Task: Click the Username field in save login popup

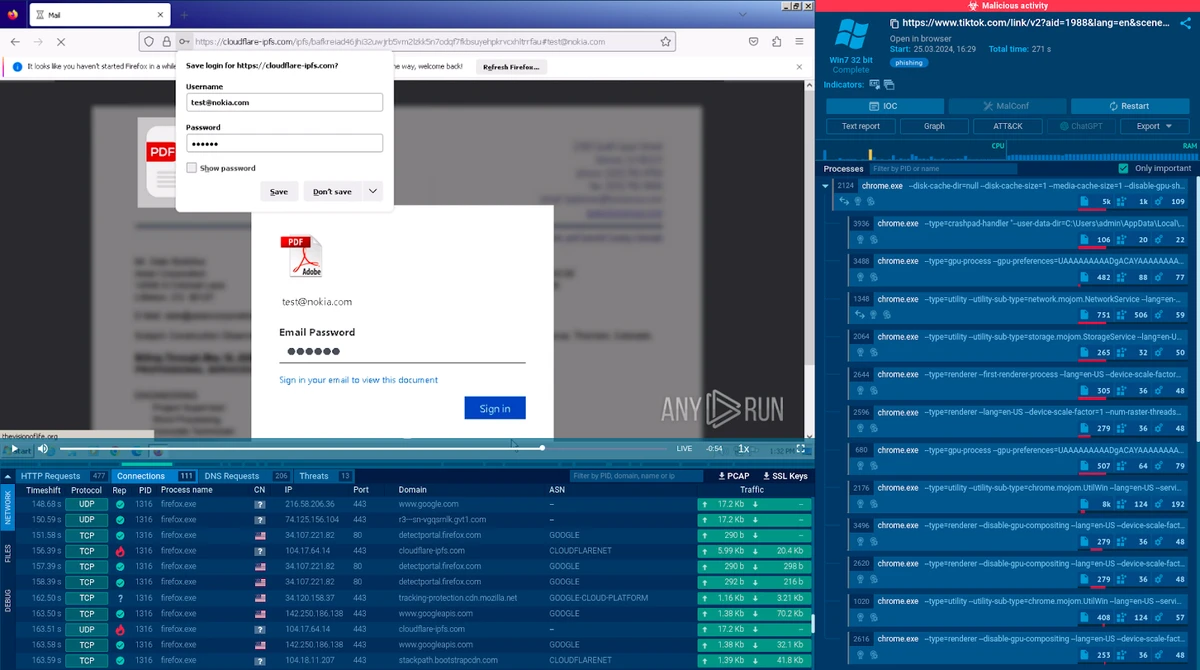Action: [x=284, y=102]
